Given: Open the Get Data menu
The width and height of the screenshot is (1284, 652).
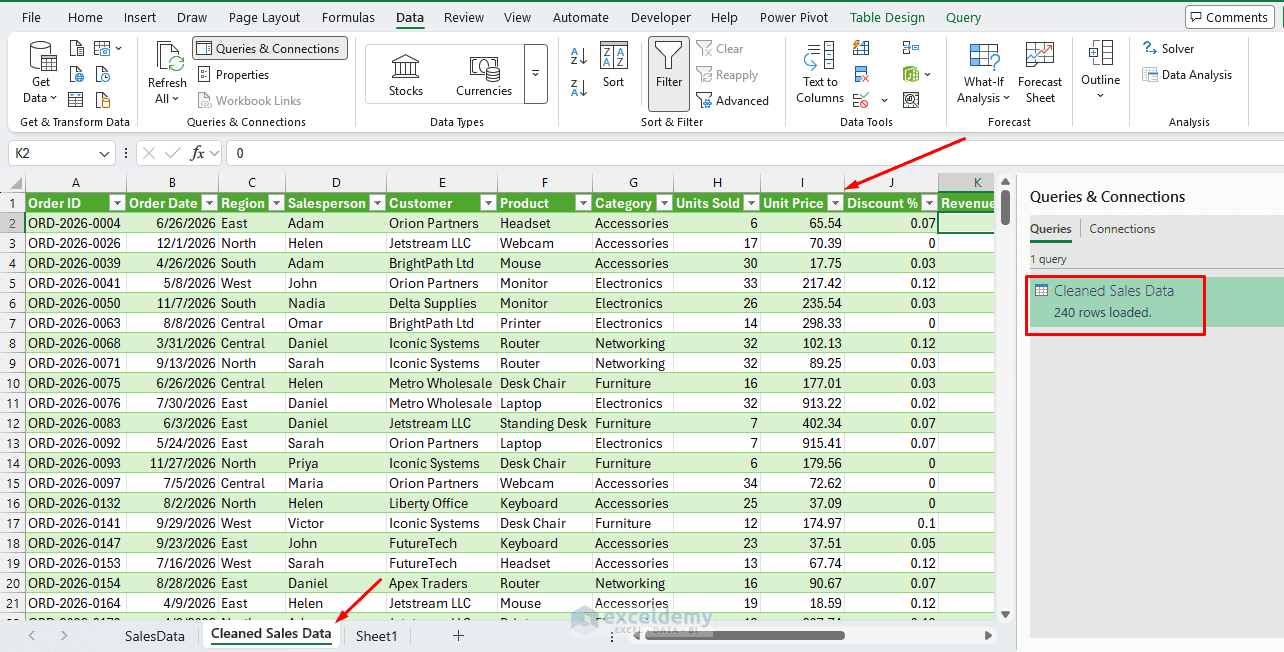Looking at the screenshot, I should tap(41, 73).
